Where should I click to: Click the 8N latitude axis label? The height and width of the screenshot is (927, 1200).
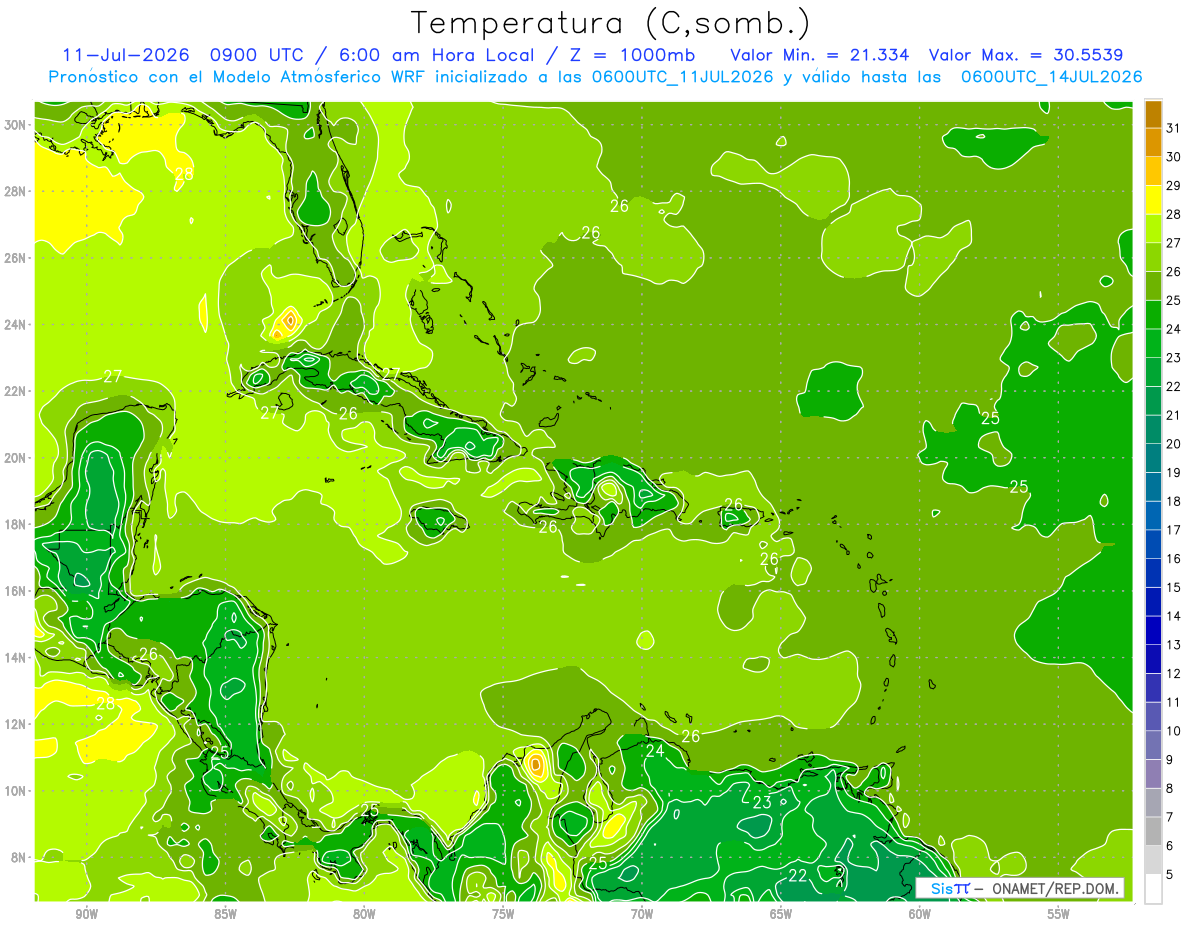[x=19, y=858]
